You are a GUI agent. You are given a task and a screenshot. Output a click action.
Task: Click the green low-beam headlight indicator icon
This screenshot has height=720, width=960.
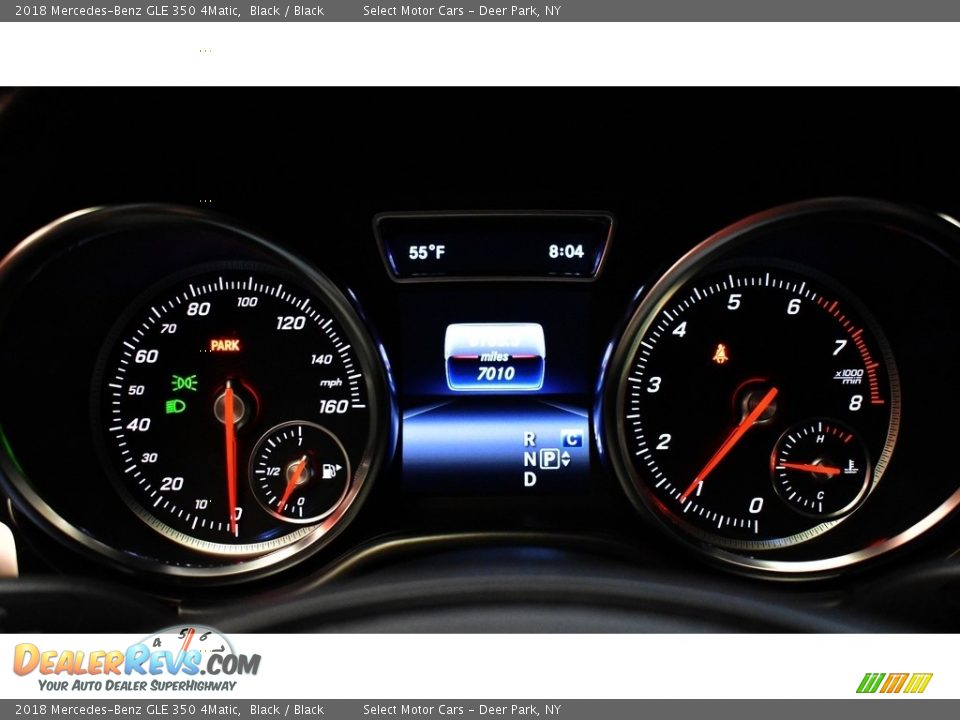[176, 406]
